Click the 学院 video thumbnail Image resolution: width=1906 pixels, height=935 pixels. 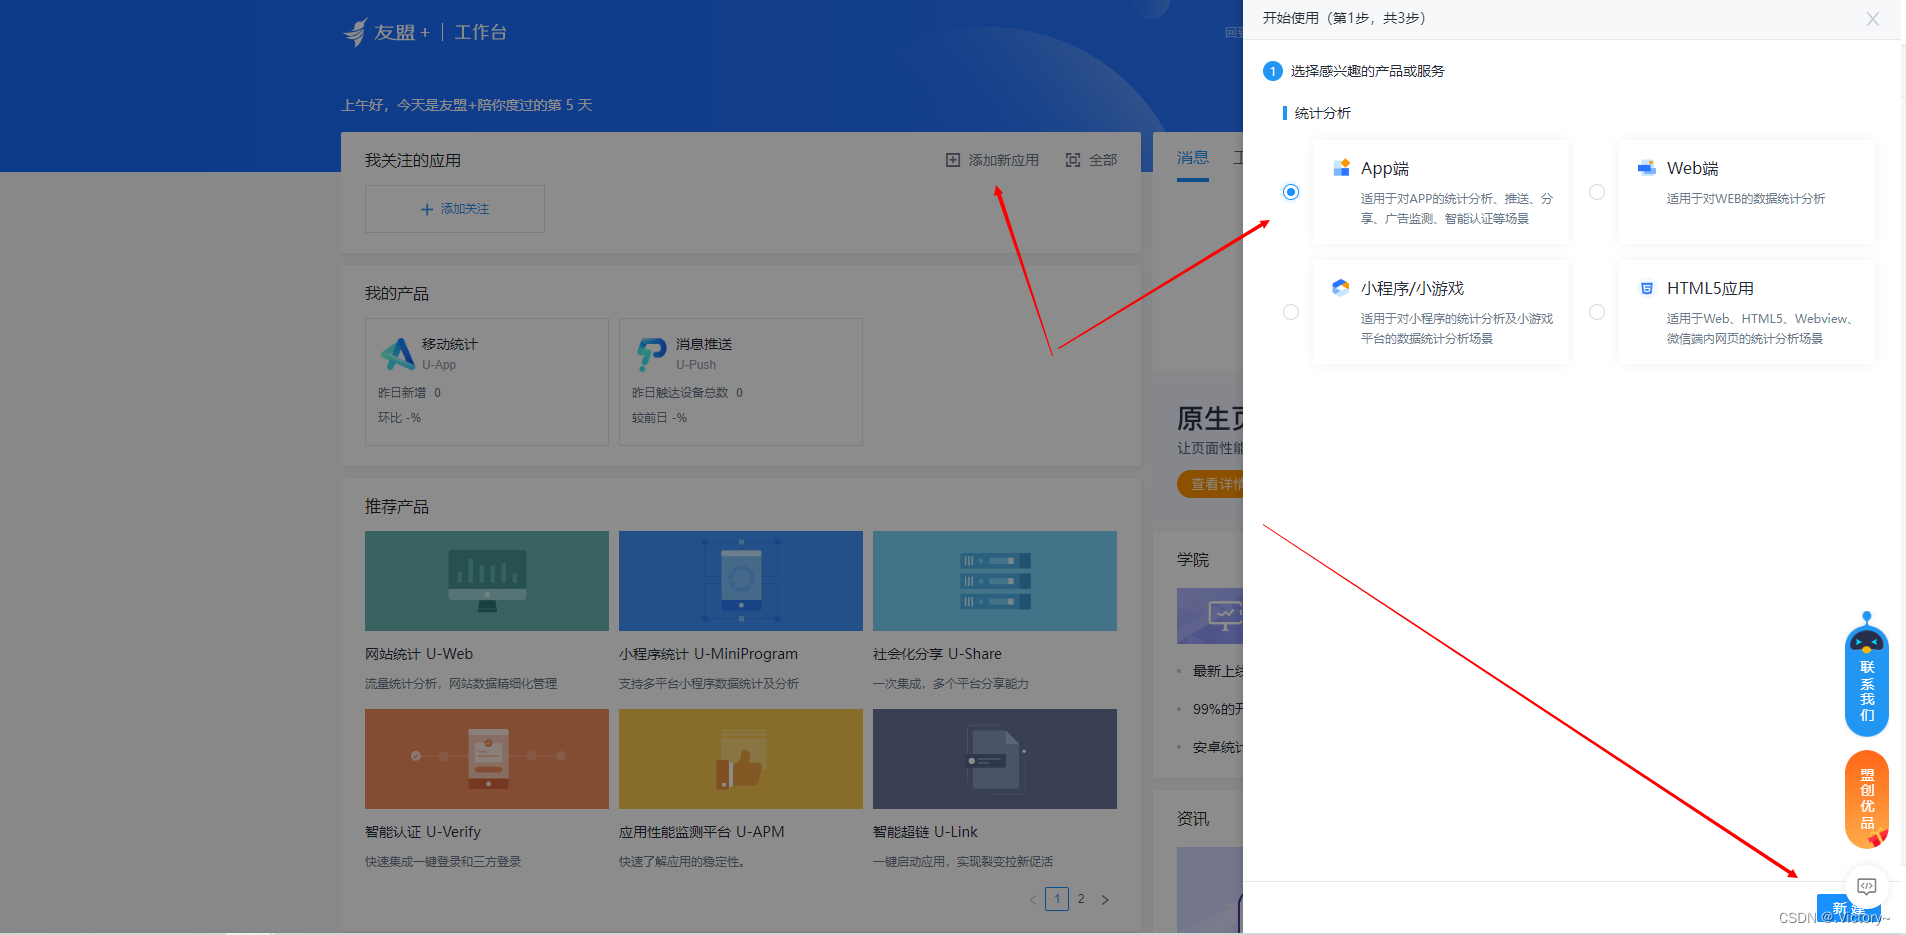[1211, 615]
